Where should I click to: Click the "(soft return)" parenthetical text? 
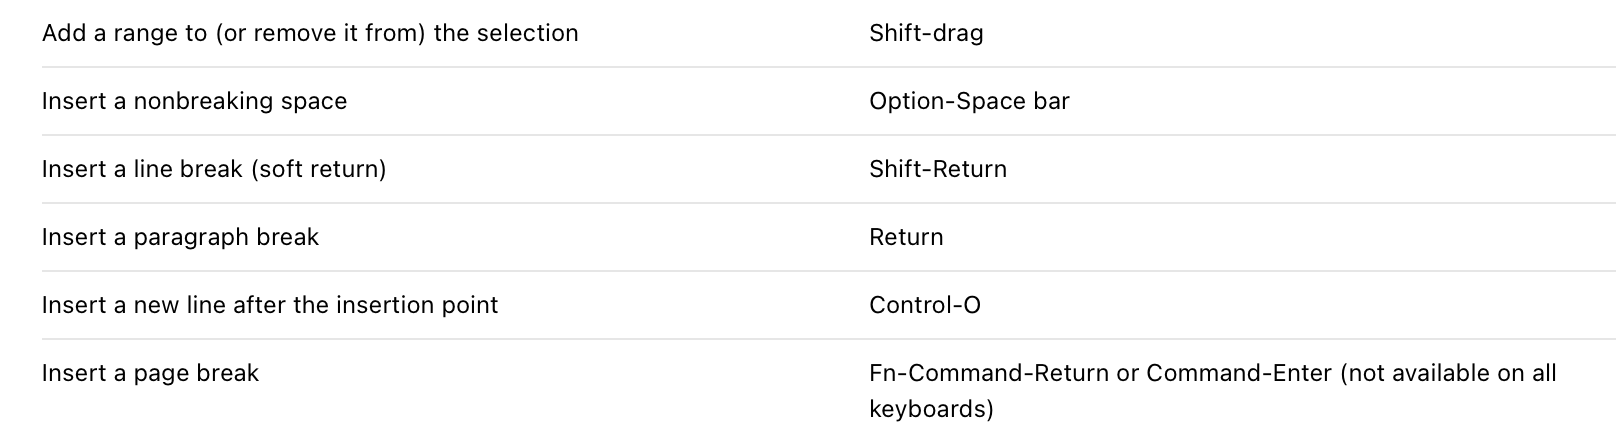(318, 169)
